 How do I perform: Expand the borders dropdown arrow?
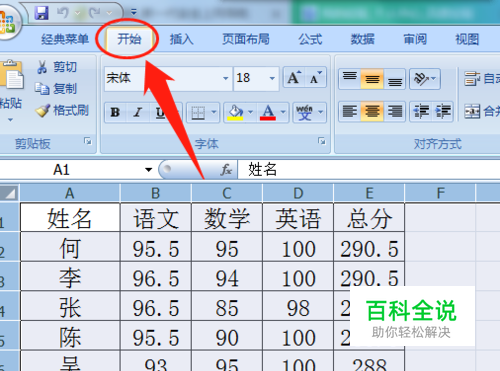click(214, 113)
